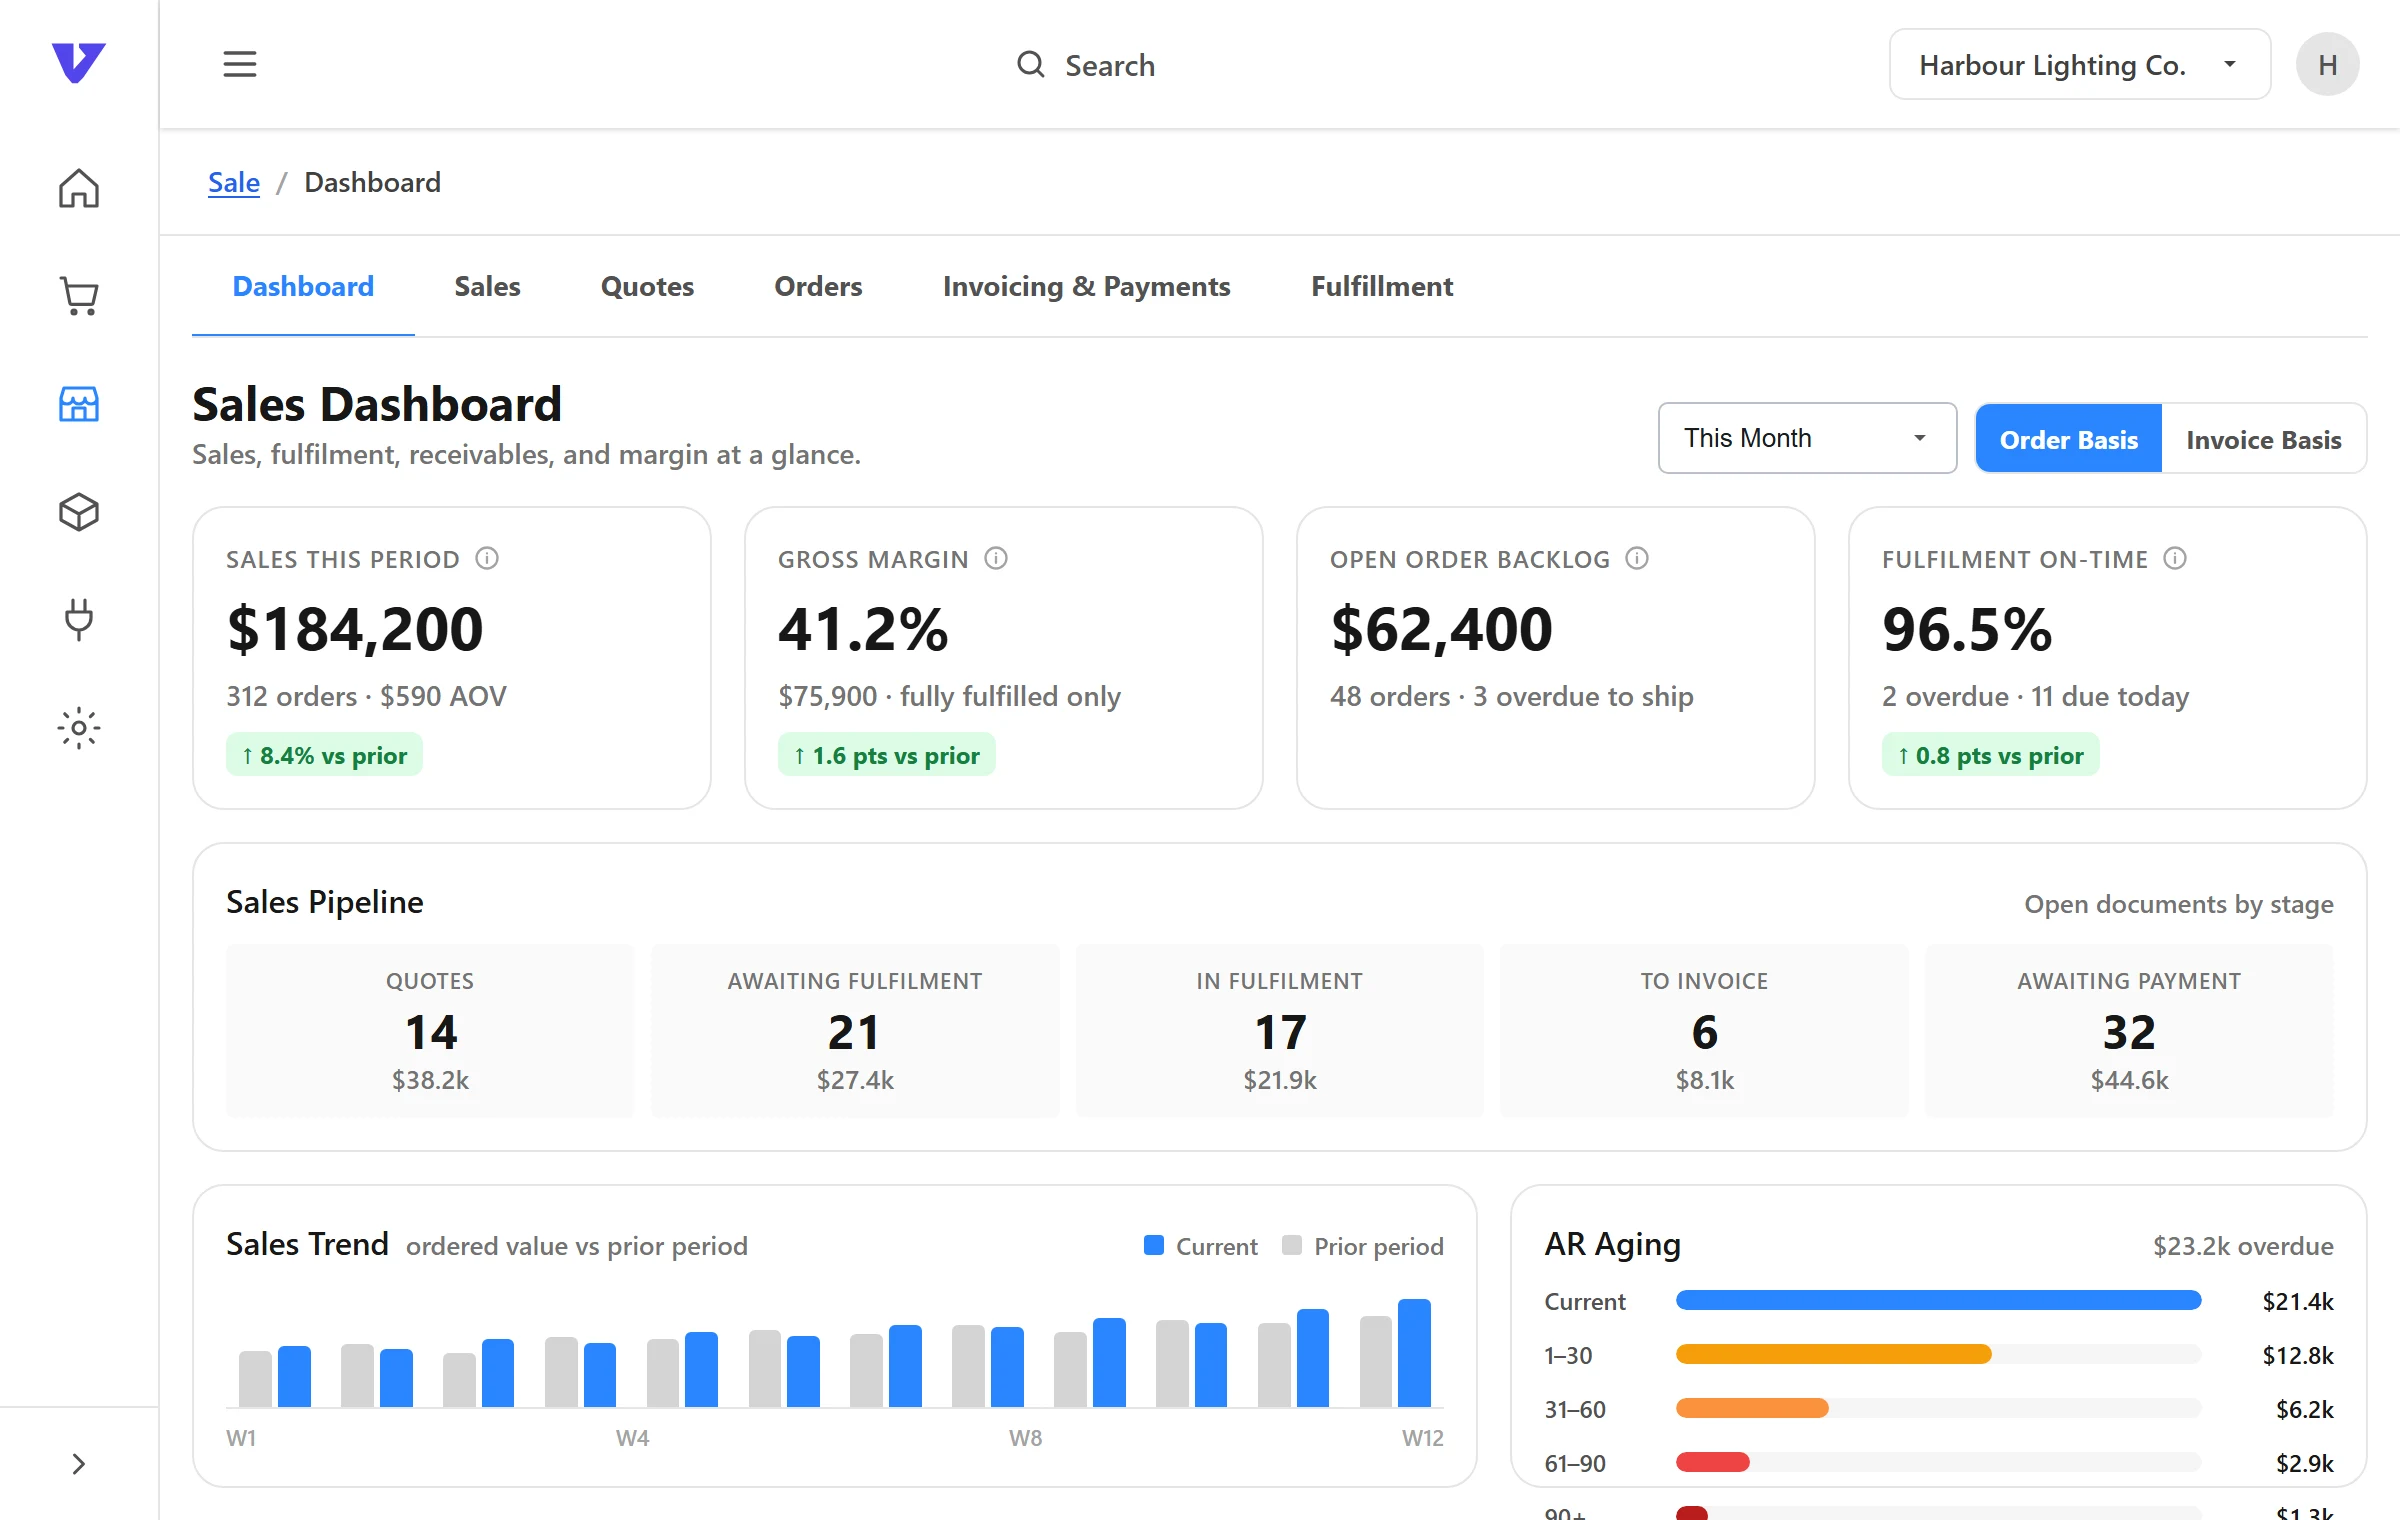Open the box inventory sidebar icon

click(x=78, y=512)
